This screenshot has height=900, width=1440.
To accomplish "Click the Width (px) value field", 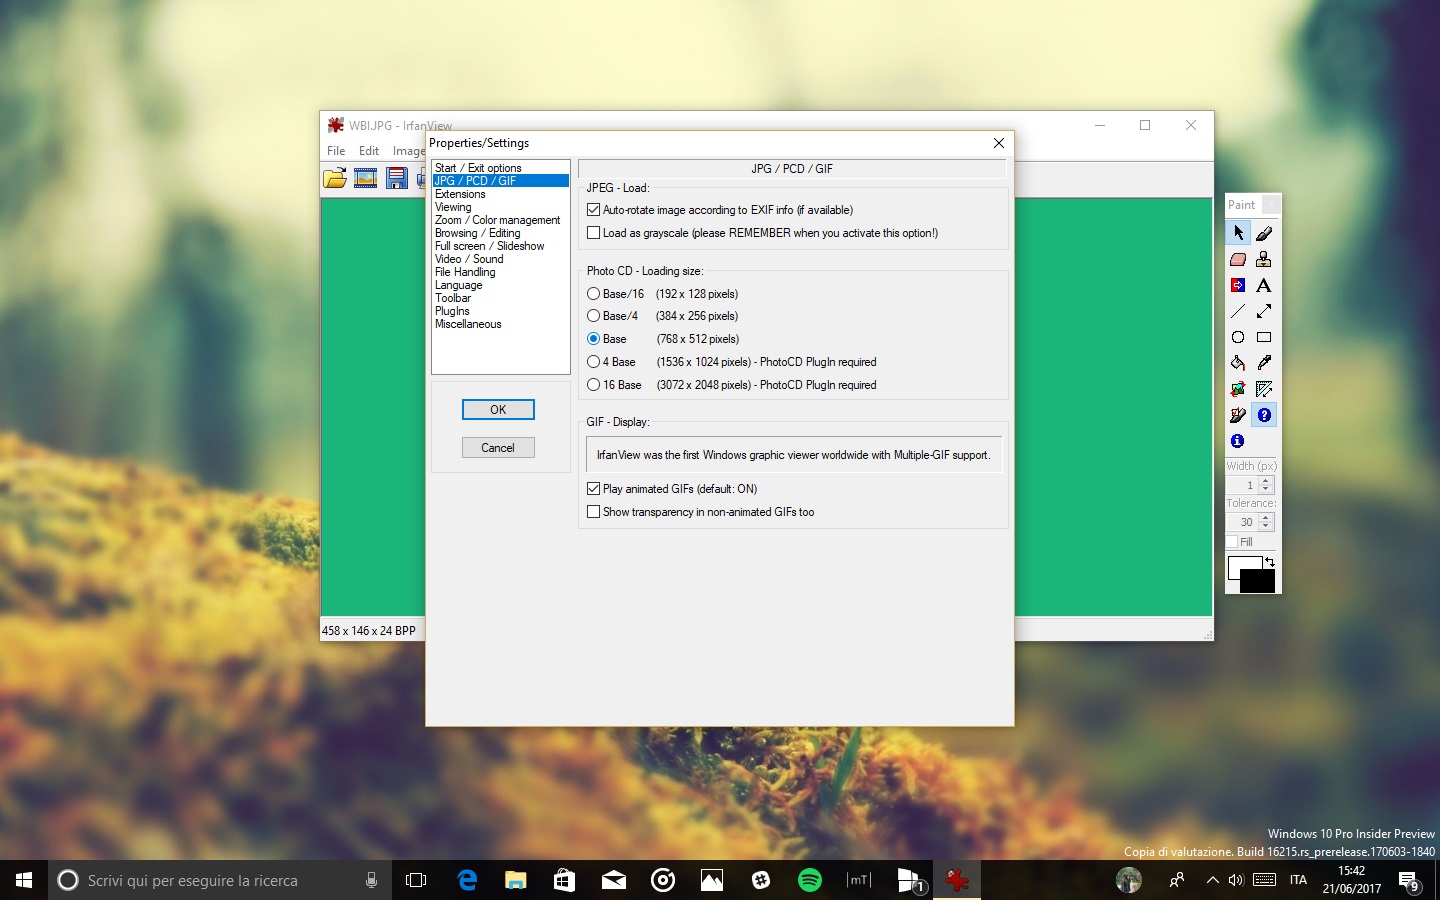I will tap(1242, 485).
